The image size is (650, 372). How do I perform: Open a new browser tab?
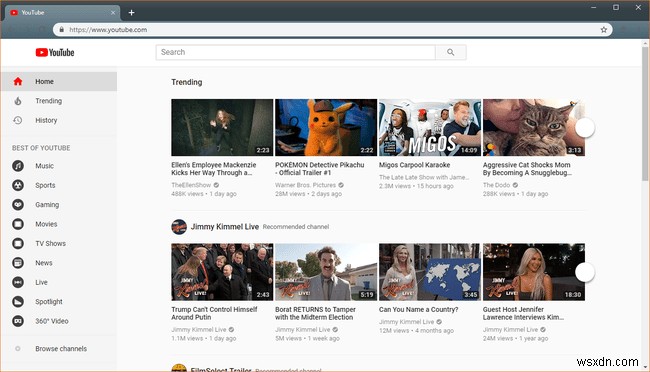[131, 12]
